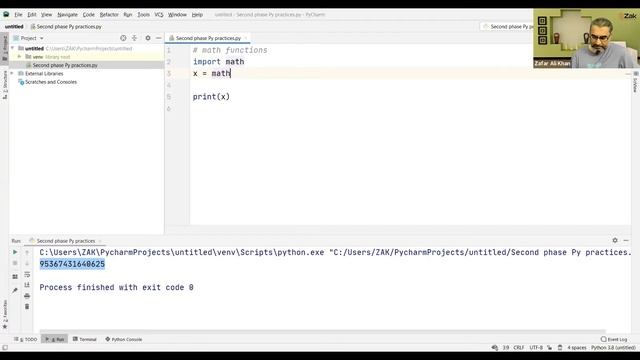The image size is (640, 360).
Task: Open the Help menu
Action: click(197, 15)
